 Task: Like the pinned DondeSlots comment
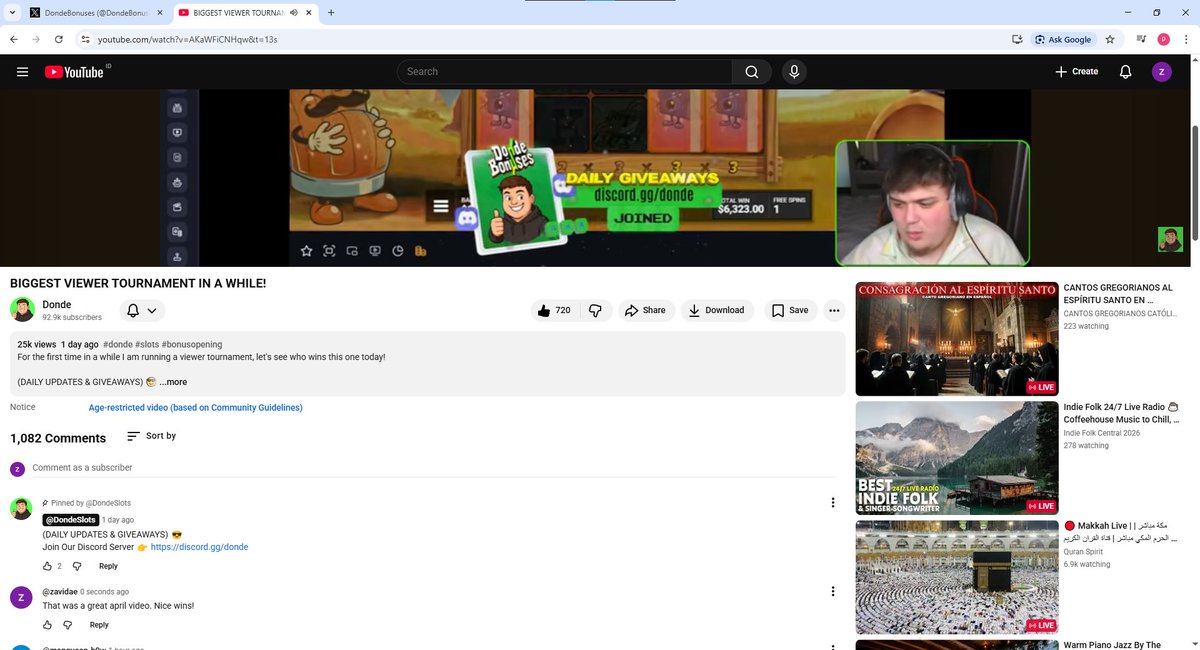[47, 566]
